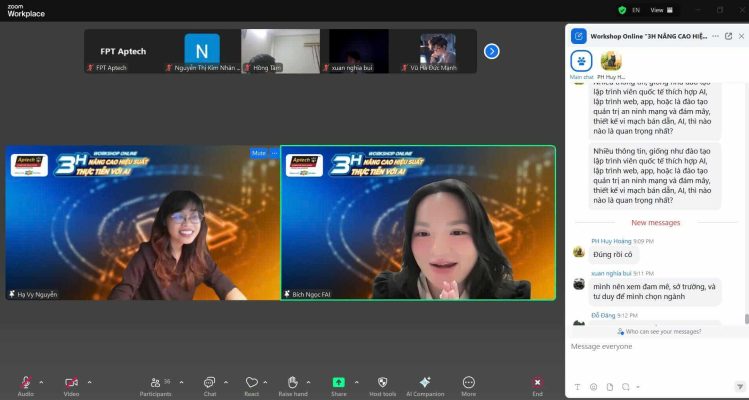Click the green Share screen icon
749x400 pixels.
[339, 382]
